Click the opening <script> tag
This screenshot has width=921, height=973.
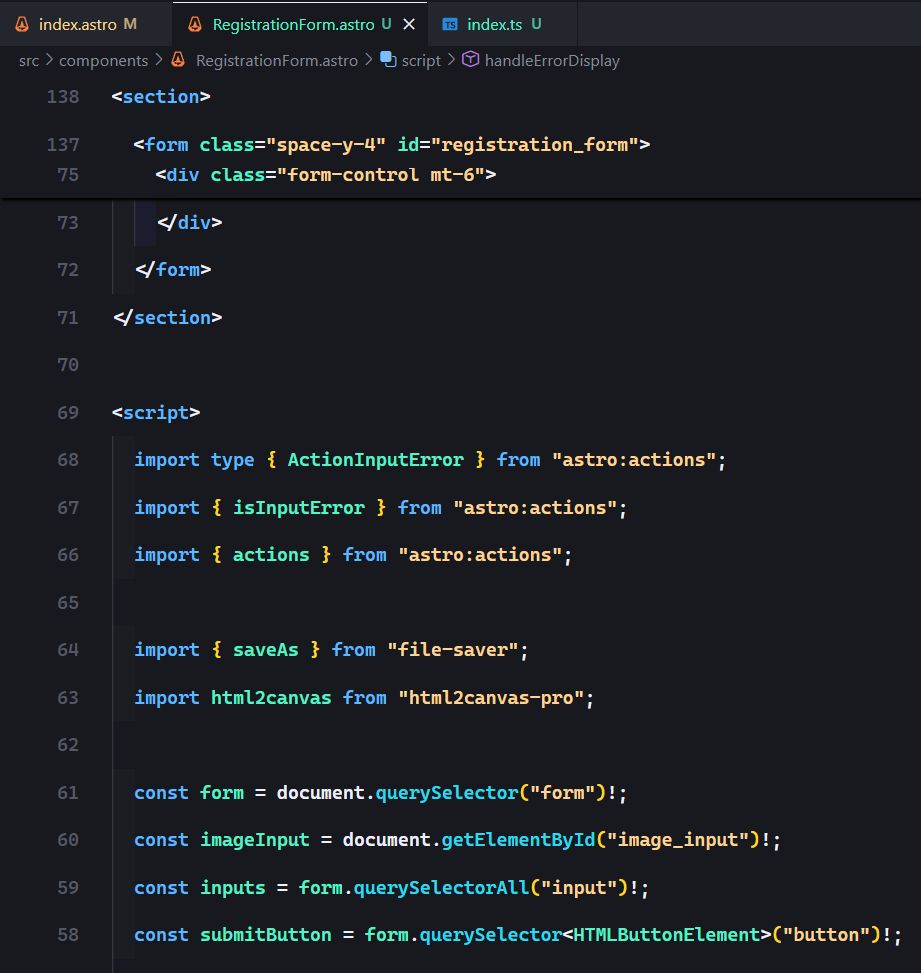pos(156,413)
